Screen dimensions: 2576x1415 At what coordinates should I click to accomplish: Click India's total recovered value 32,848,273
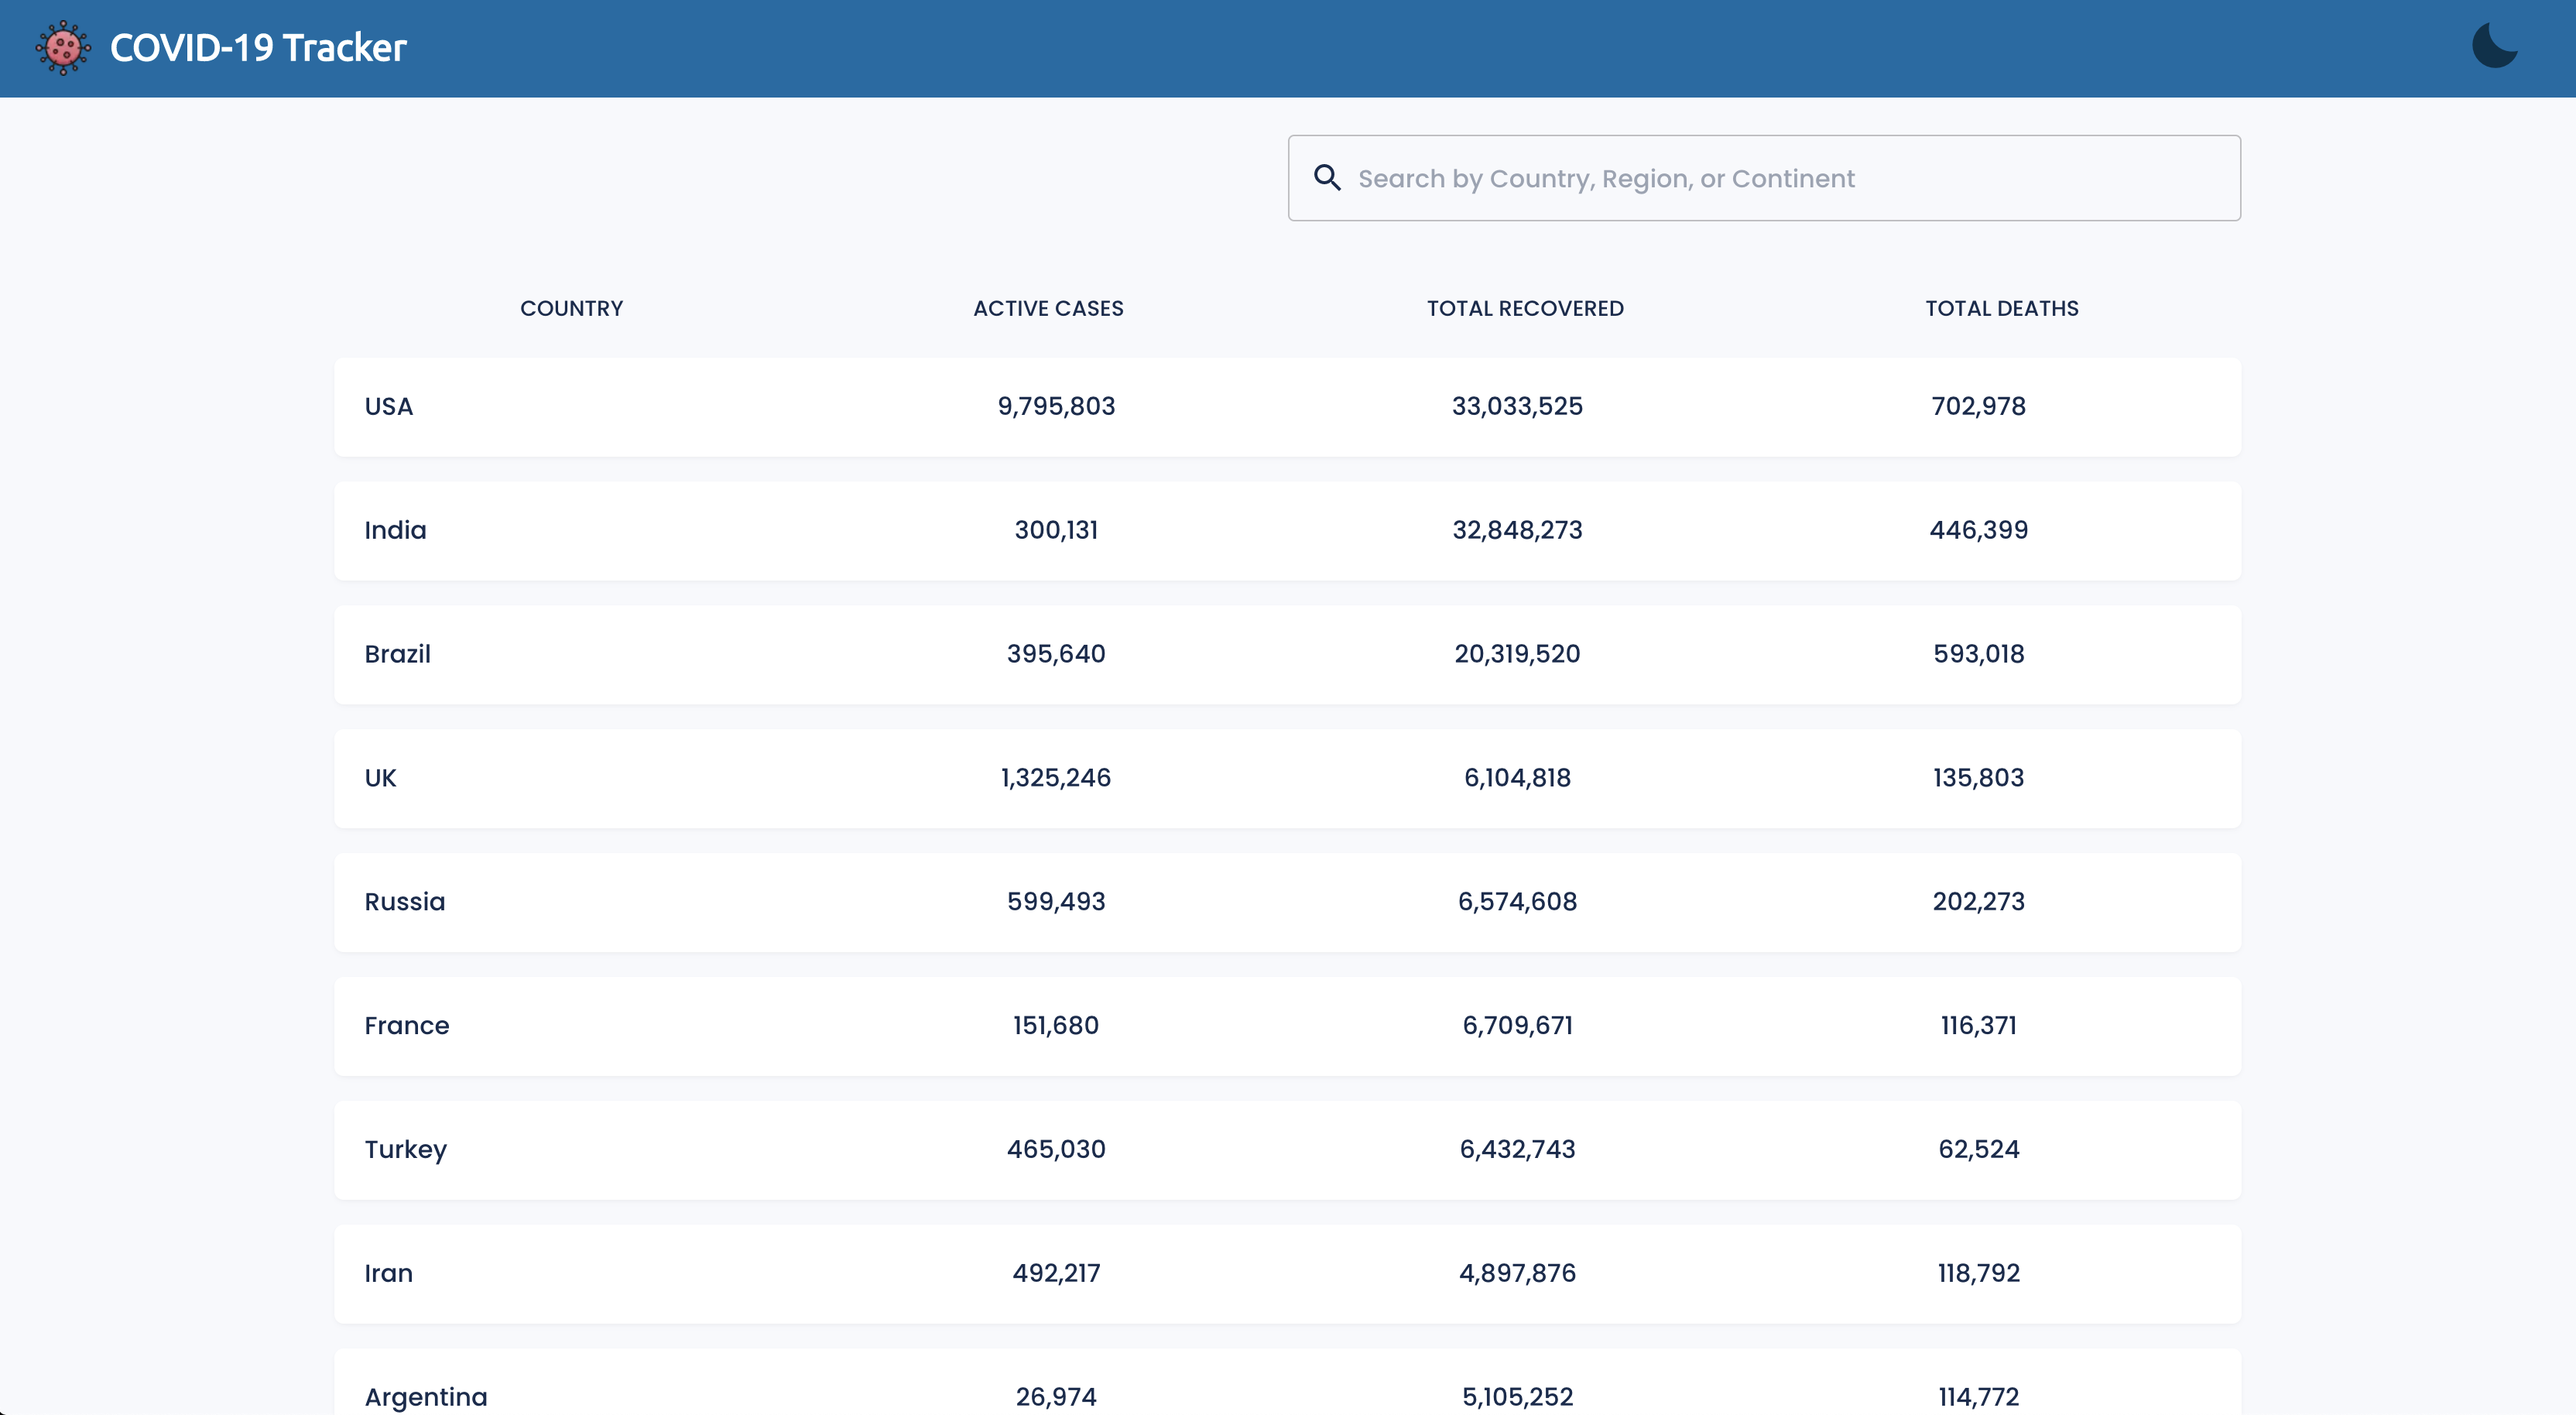(x=1517, y=530)
